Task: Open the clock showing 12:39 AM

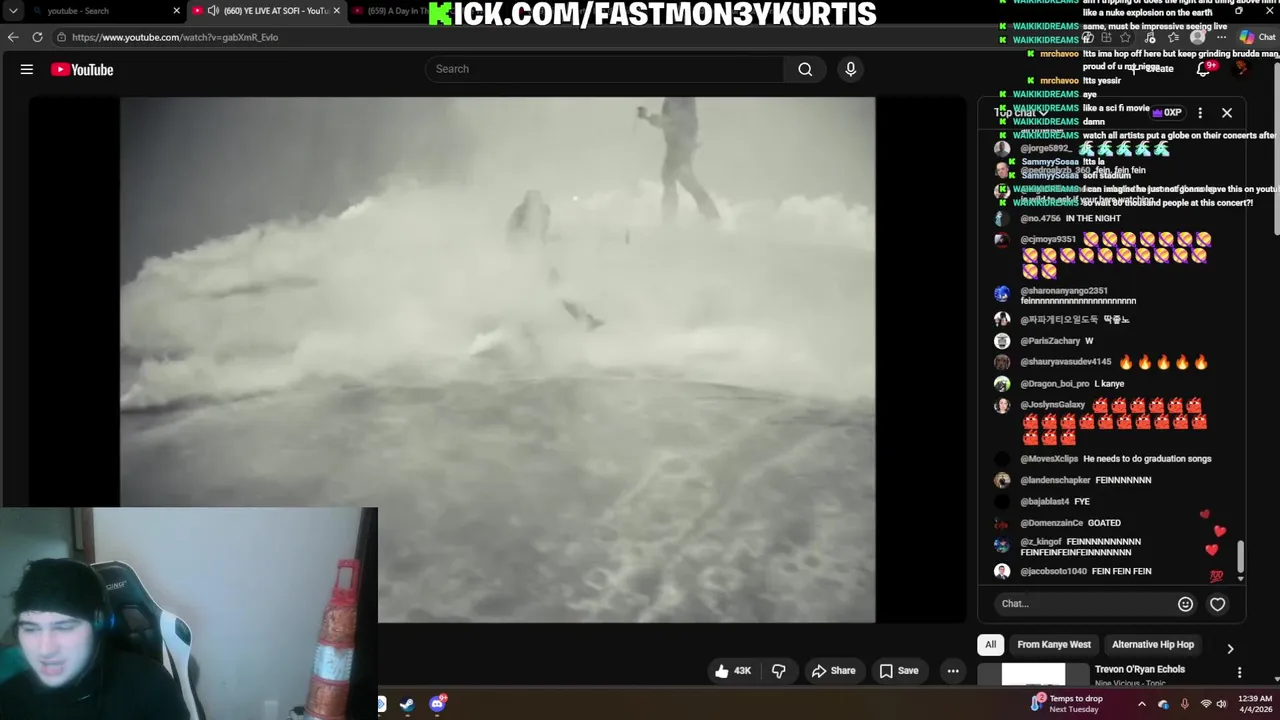Action: (x=1255, y=704)
